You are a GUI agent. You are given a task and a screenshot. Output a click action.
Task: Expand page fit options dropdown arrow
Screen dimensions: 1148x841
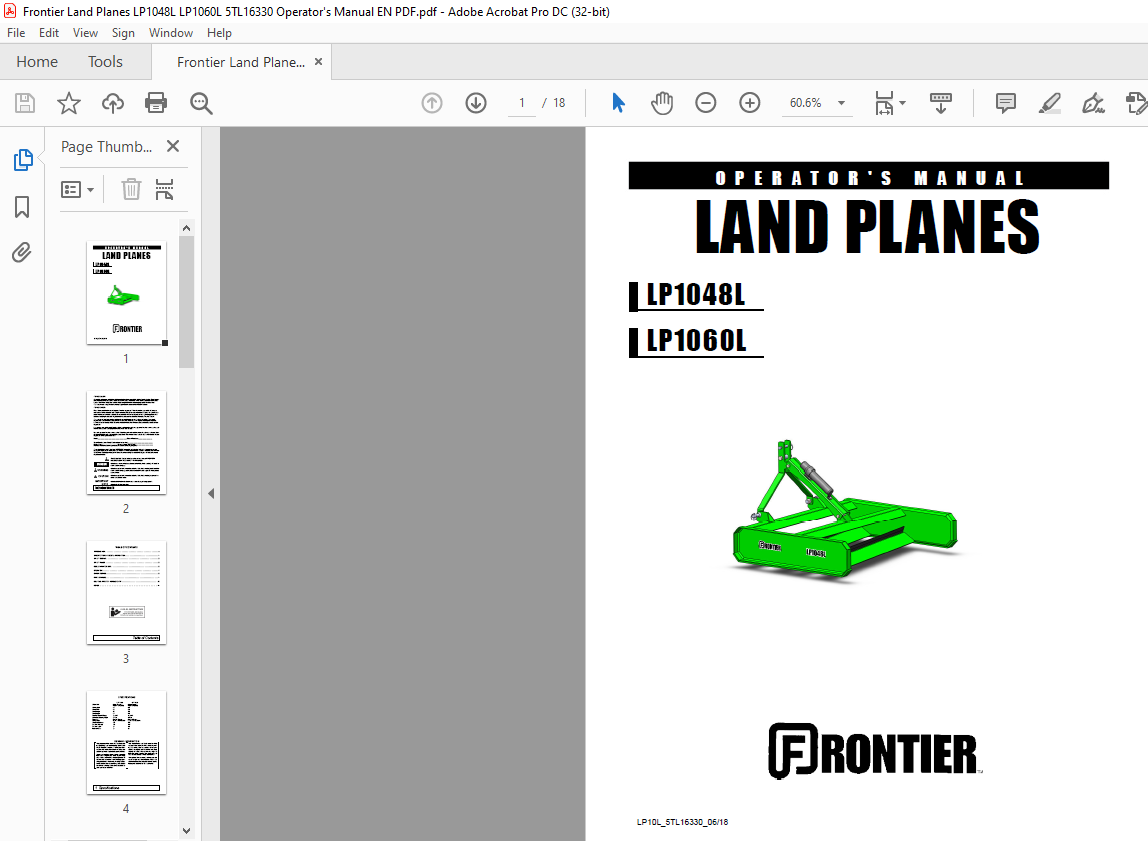click(x=902, y=103)
